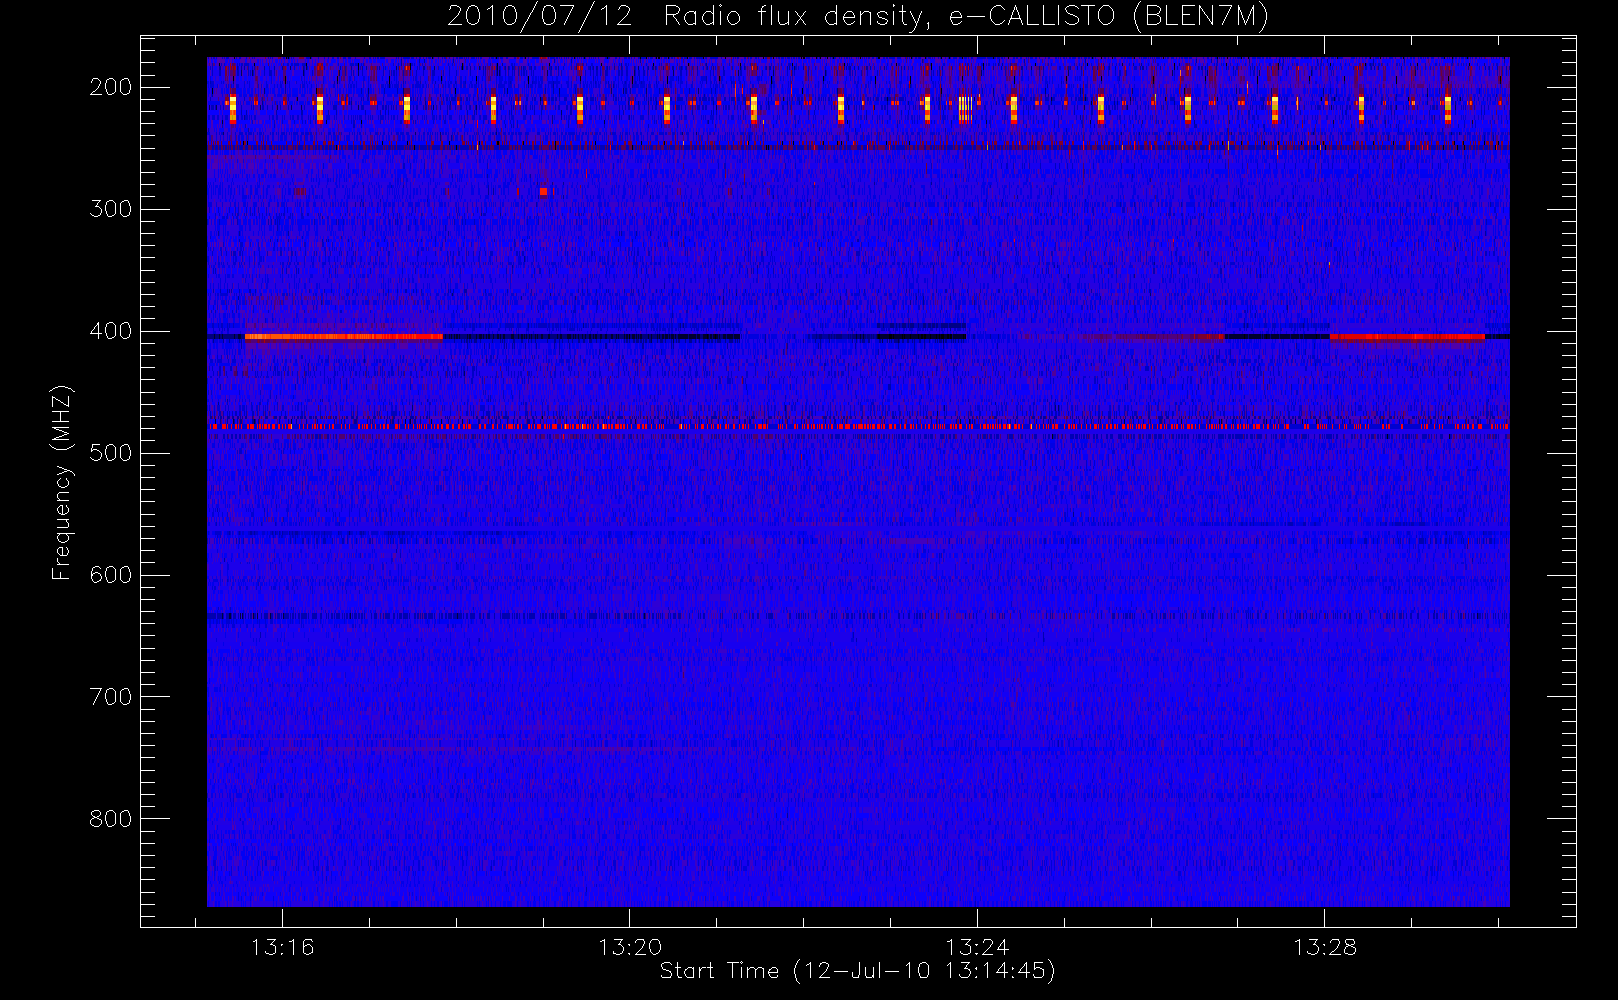Screen dimensions: 1618x1000
Task: Click the red emission band at 400 MHz near 13:28
Action: [1407, 337]
